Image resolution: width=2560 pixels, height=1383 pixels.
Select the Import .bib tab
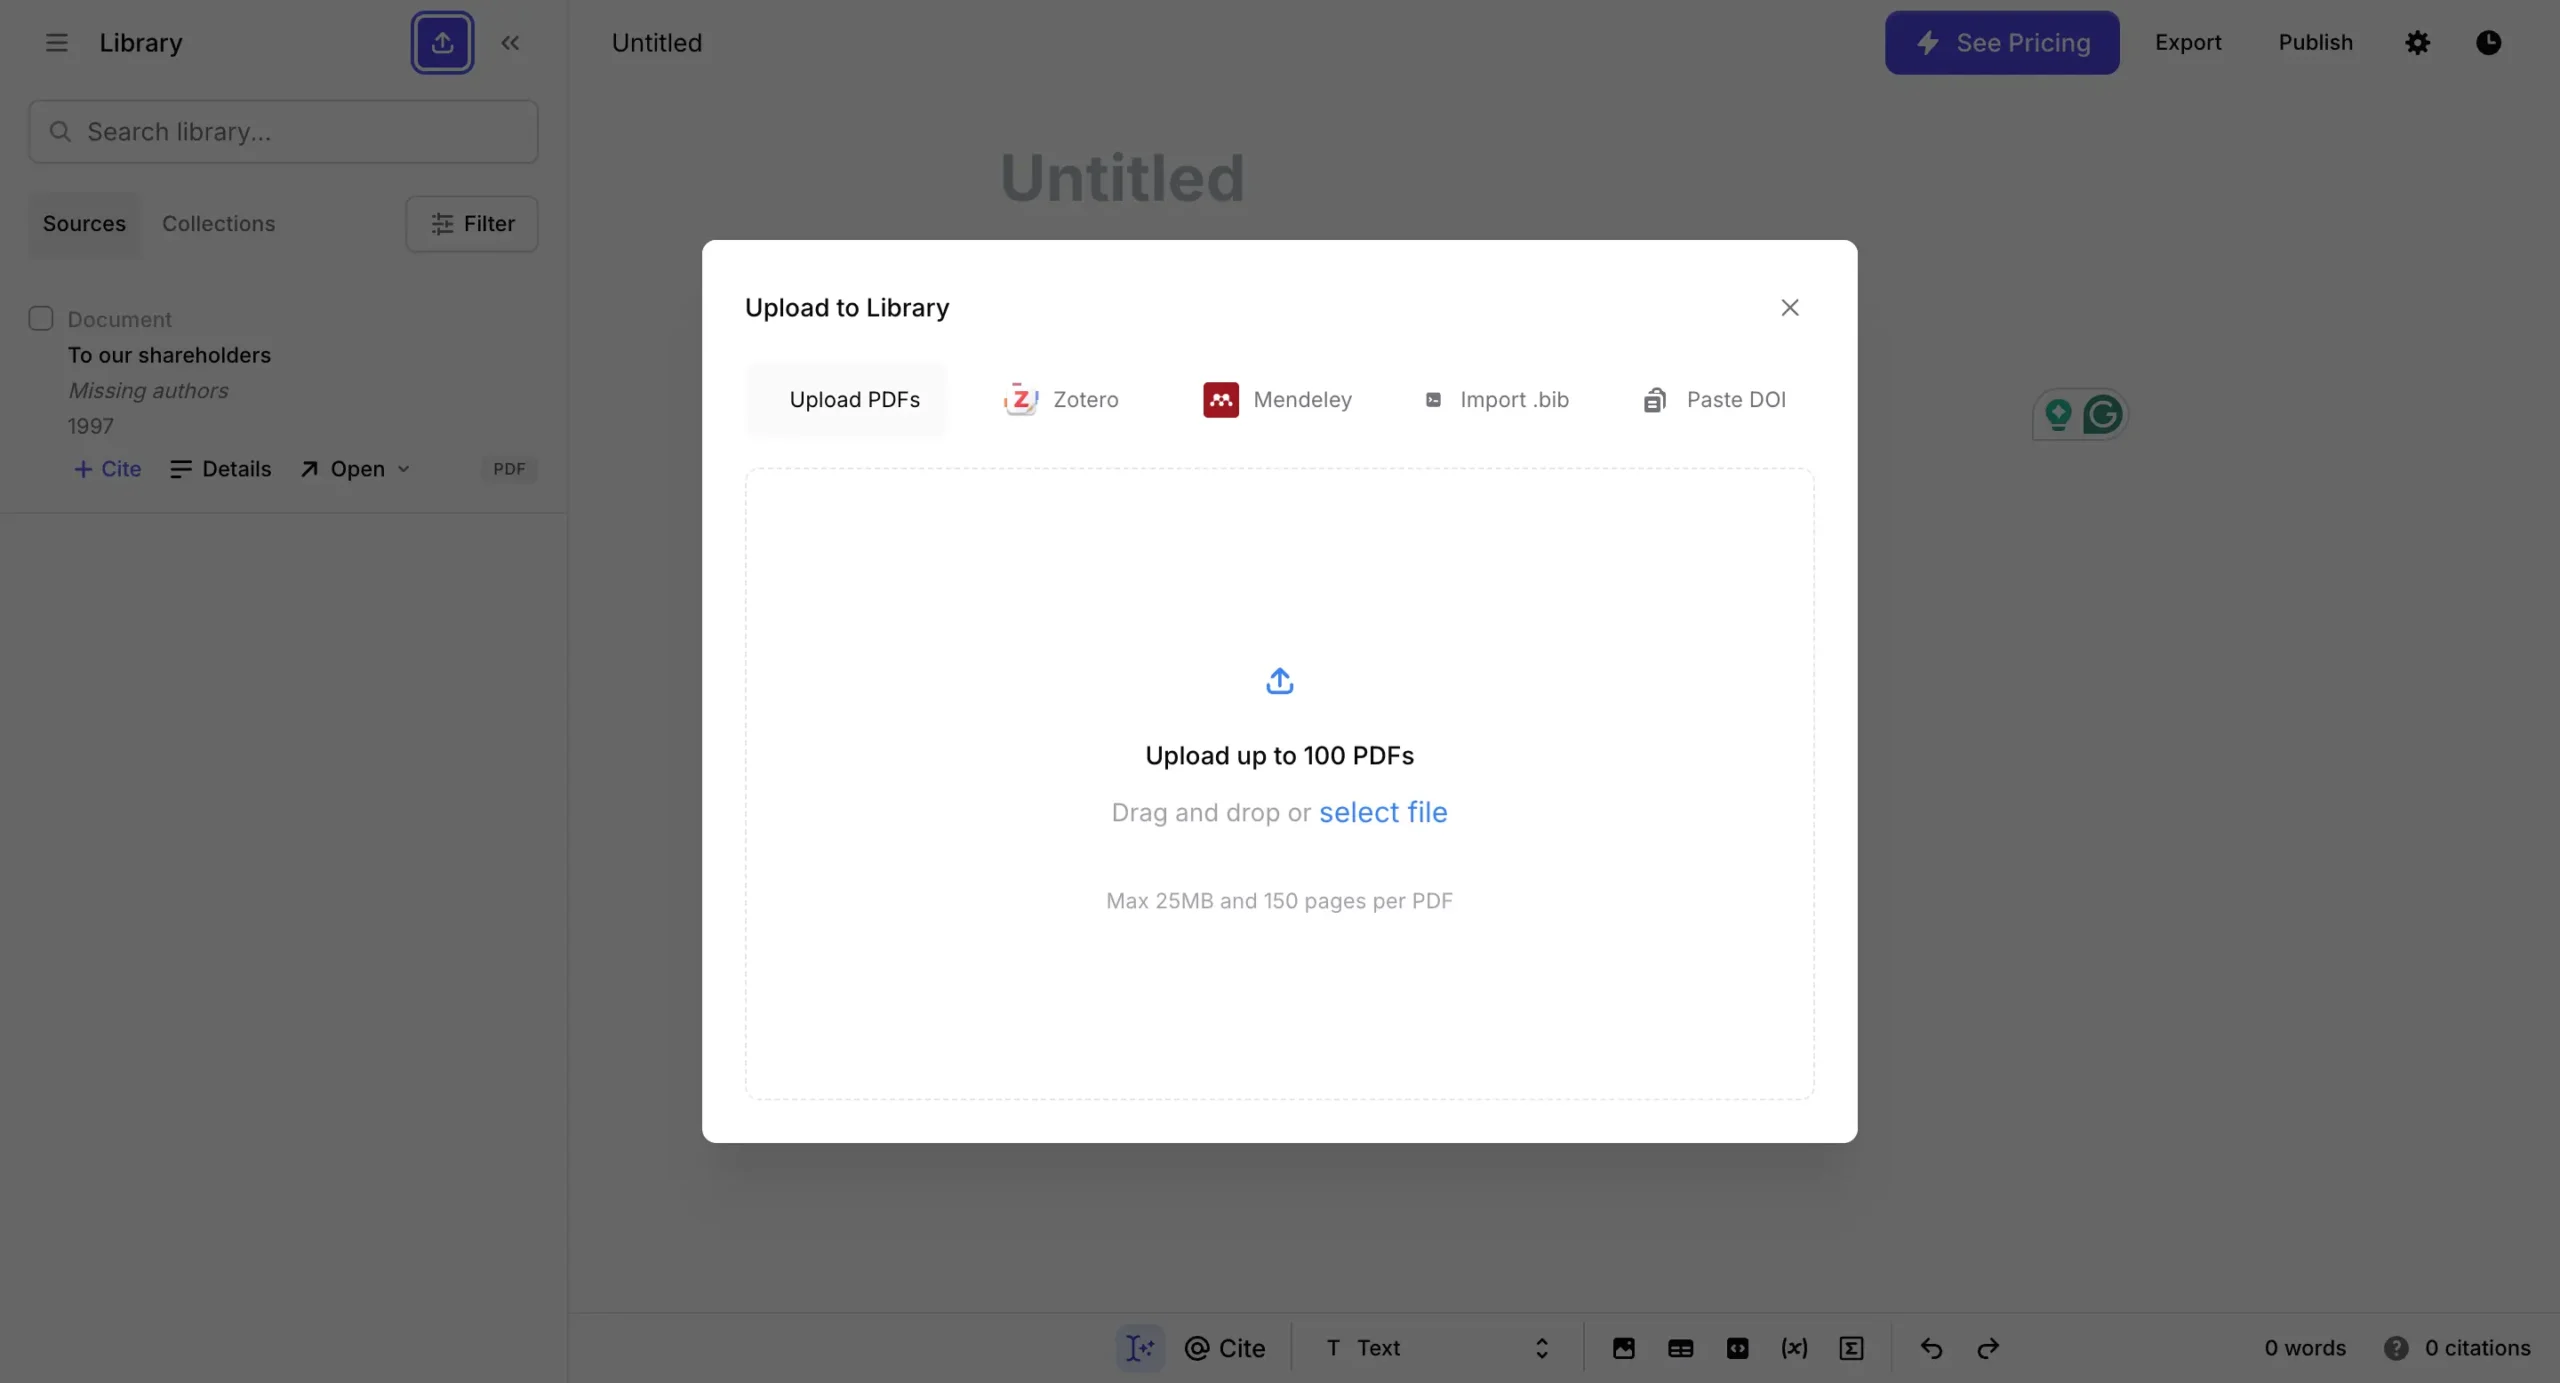(1497, 400)
